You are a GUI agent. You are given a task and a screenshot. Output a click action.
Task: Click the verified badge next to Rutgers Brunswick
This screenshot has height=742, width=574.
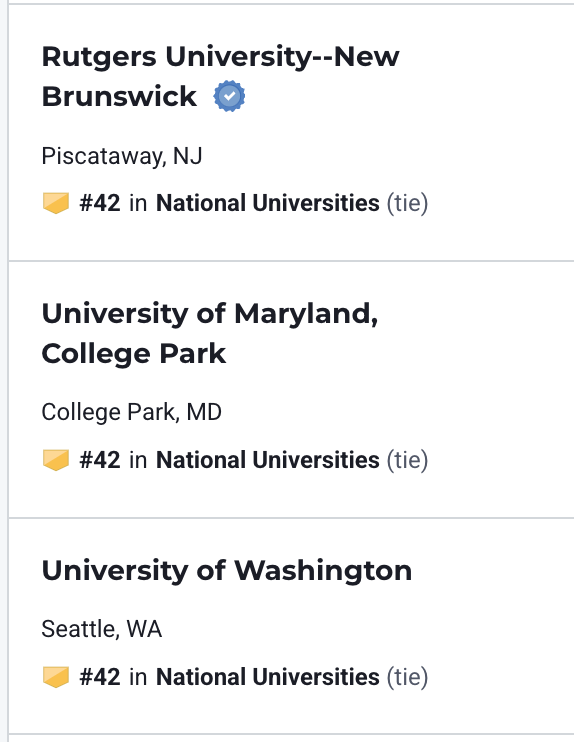click(x=229, y=96)
